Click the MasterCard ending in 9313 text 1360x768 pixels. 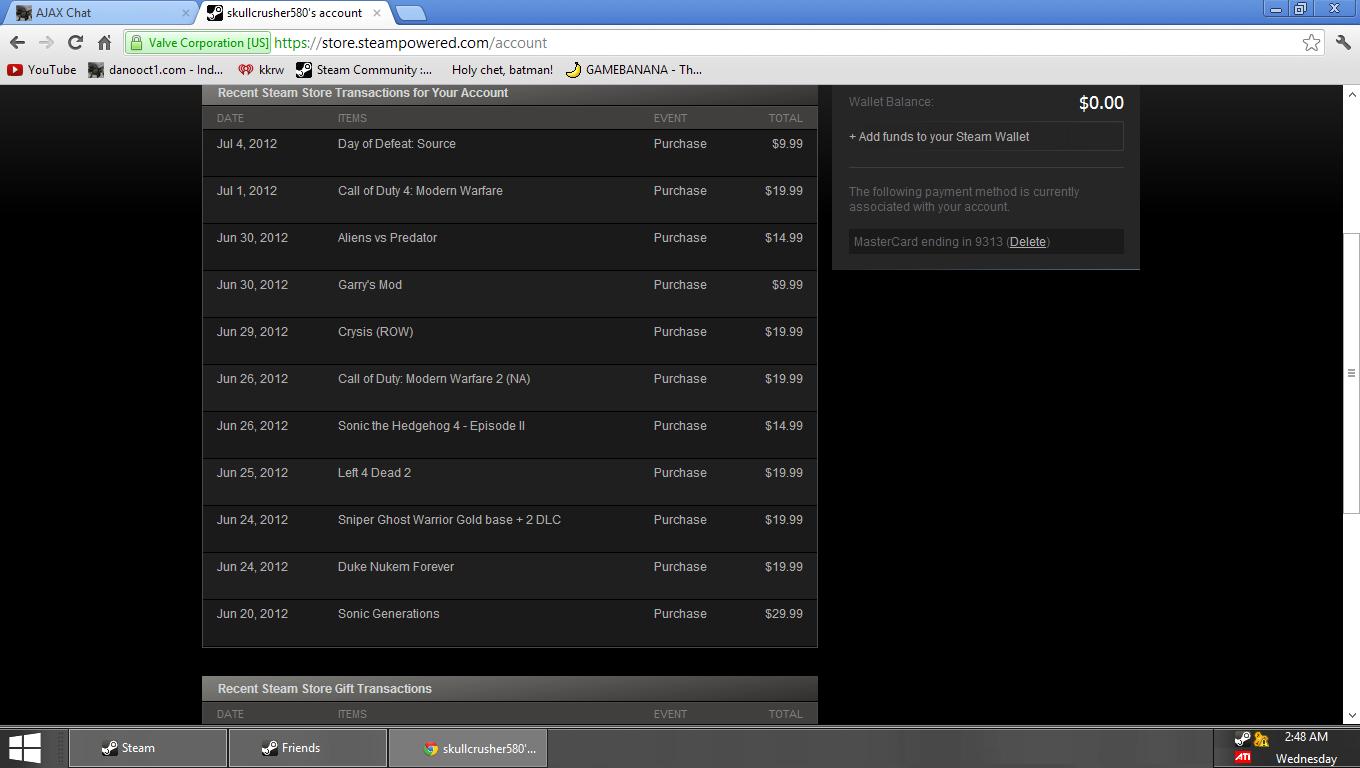click(x=928, y=242)
